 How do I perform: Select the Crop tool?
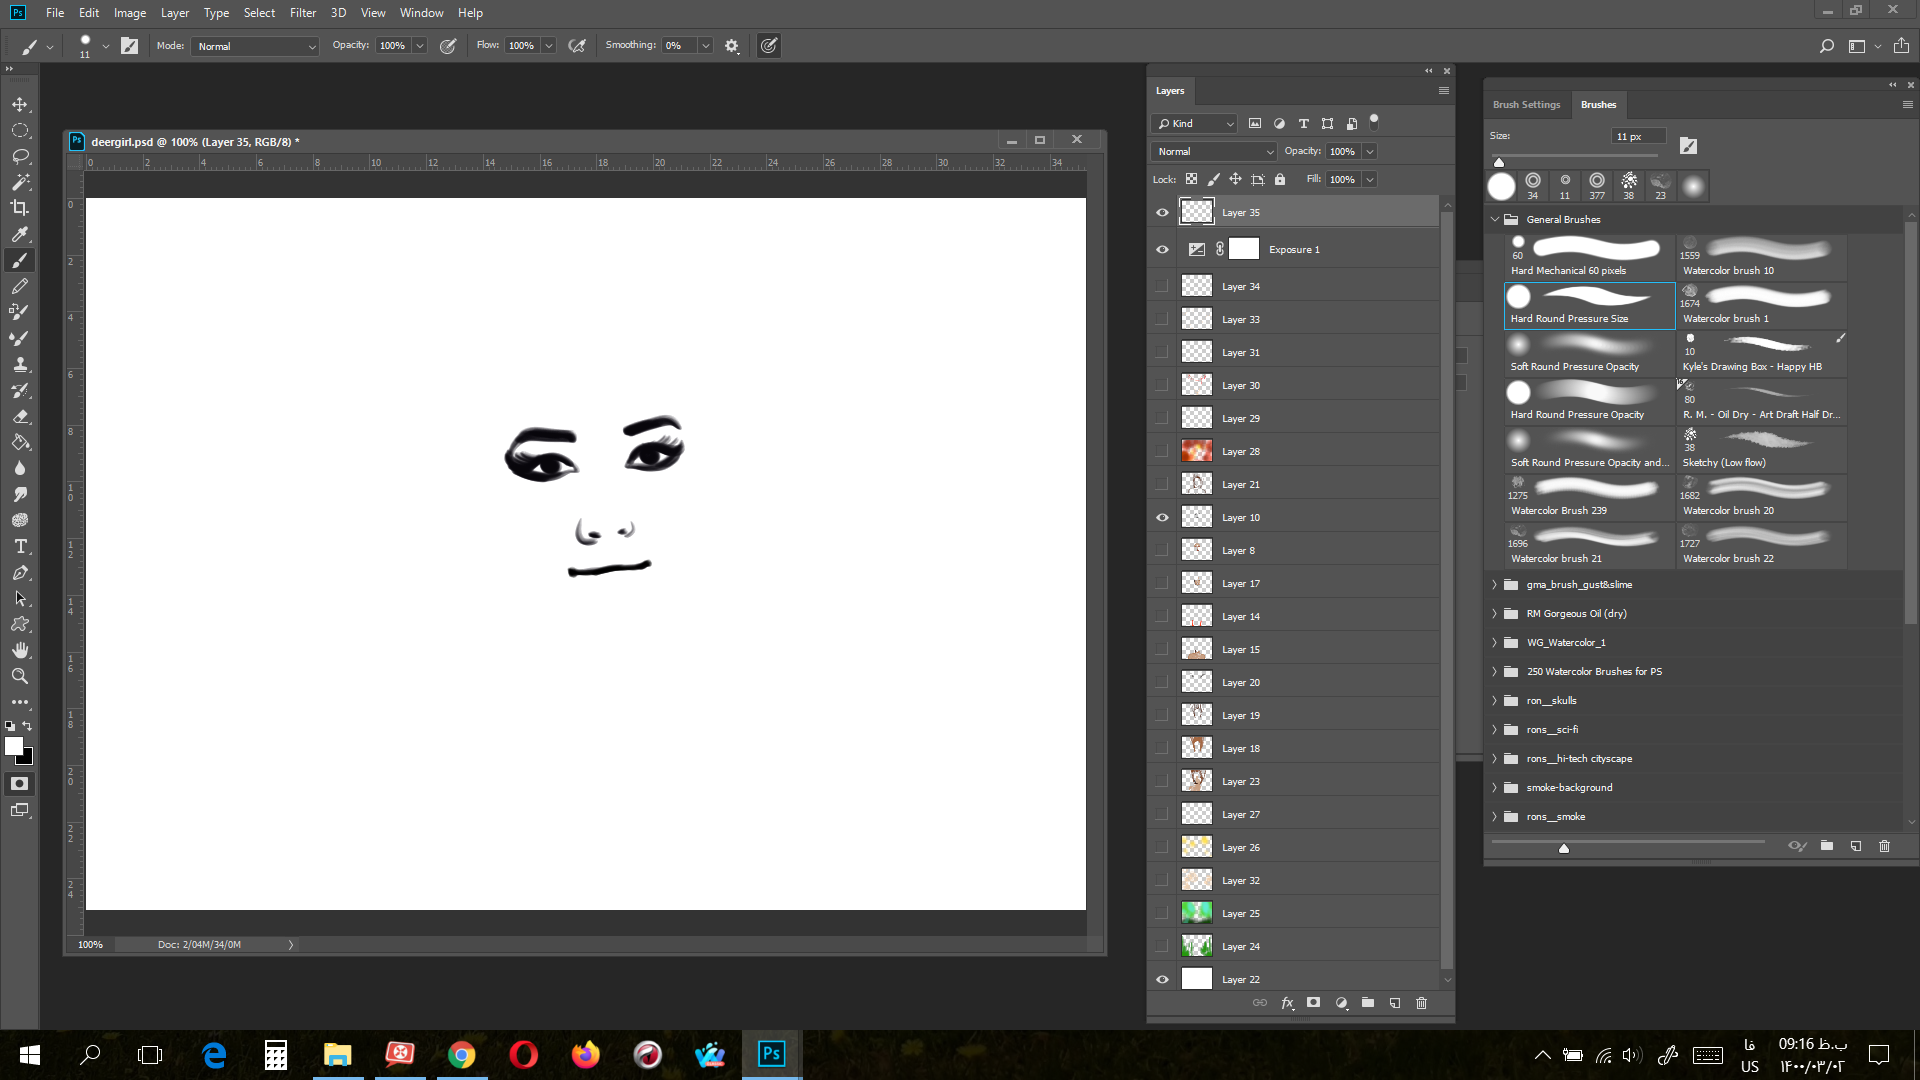point(20,208)
